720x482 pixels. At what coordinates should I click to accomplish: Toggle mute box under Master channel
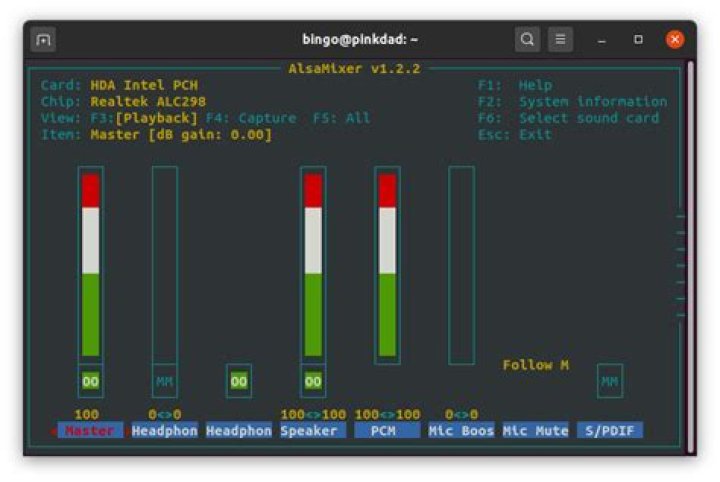[x=90, y=381]
